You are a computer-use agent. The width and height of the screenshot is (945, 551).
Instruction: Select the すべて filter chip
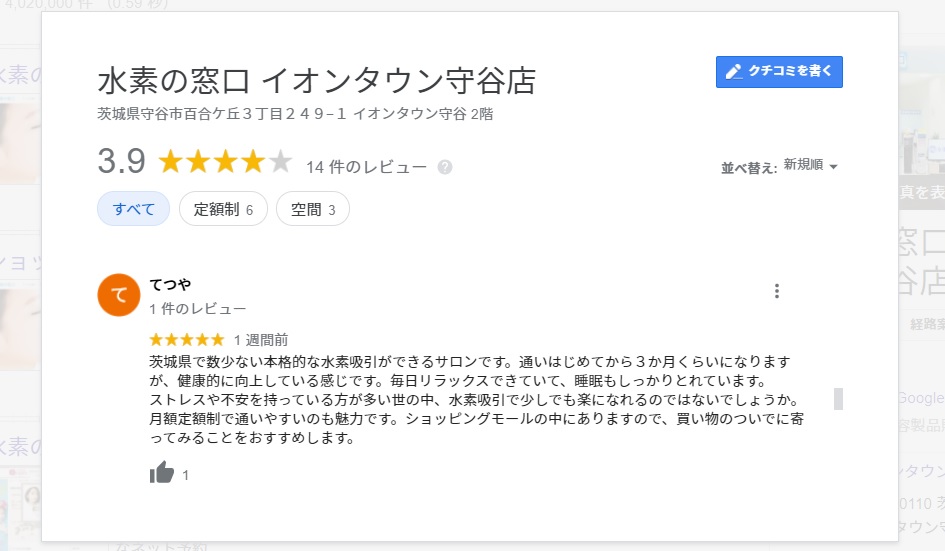pos(134,209)
